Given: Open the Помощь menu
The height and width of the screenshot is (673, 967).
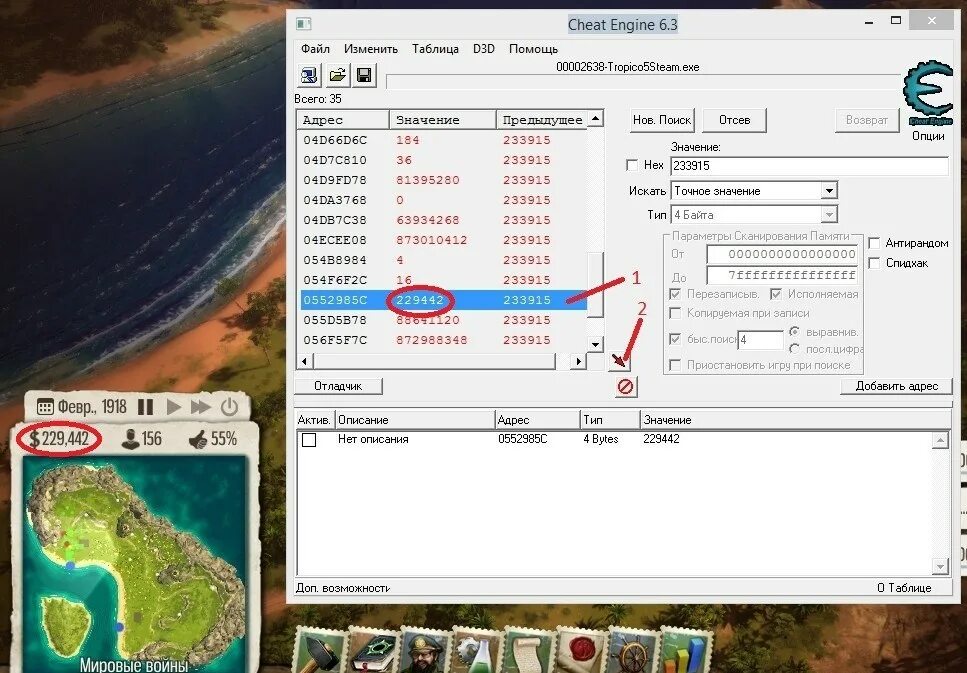Looking at the screenshot, I should click(x=533, y=49).
